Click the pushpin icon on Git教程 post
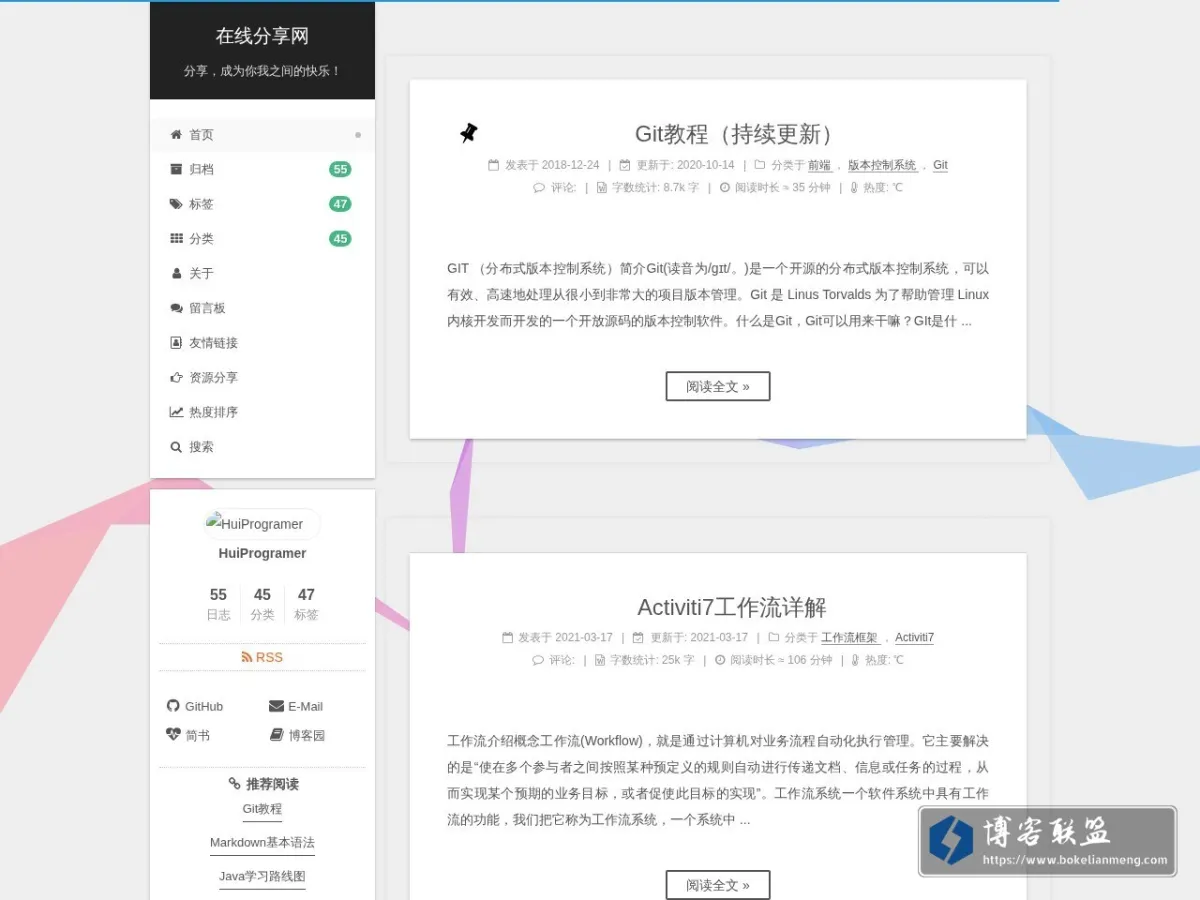1200x900 pixels. (468, 133)
